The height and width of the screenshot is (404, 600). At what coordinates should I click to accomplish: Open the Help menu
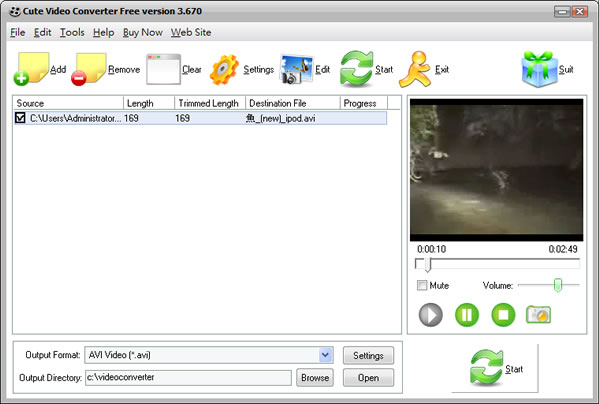point(104,33)
